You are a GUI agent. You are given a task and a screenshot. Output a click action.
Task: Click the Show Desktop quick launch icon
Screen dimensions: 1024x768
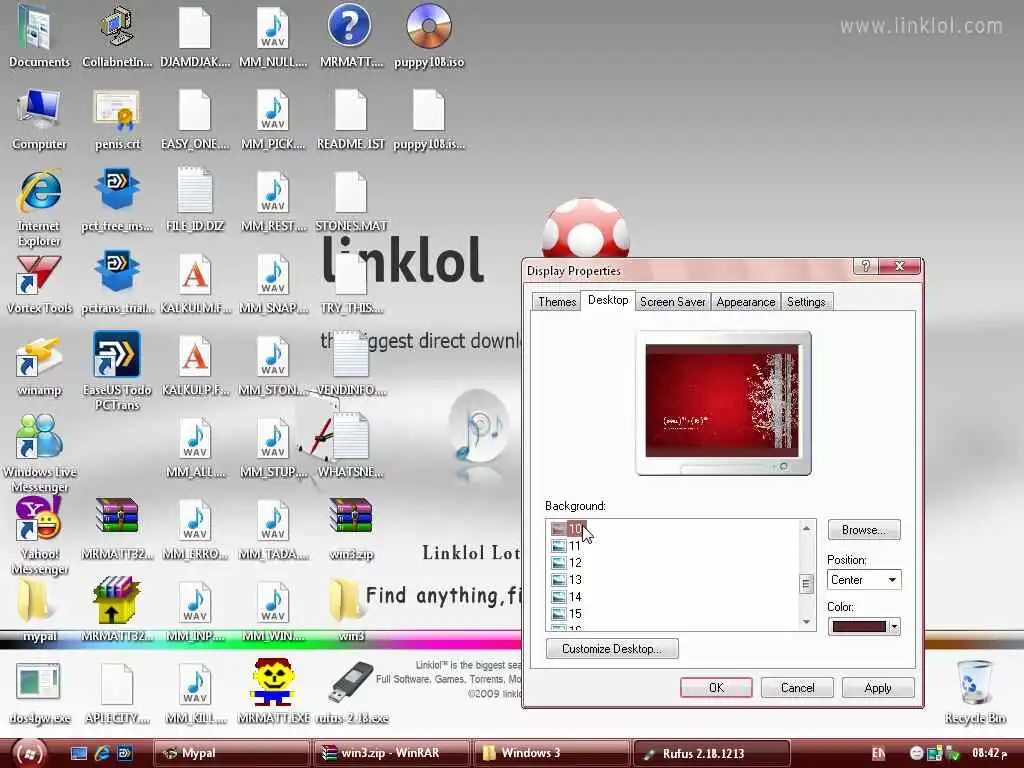(x=79, y=753)
